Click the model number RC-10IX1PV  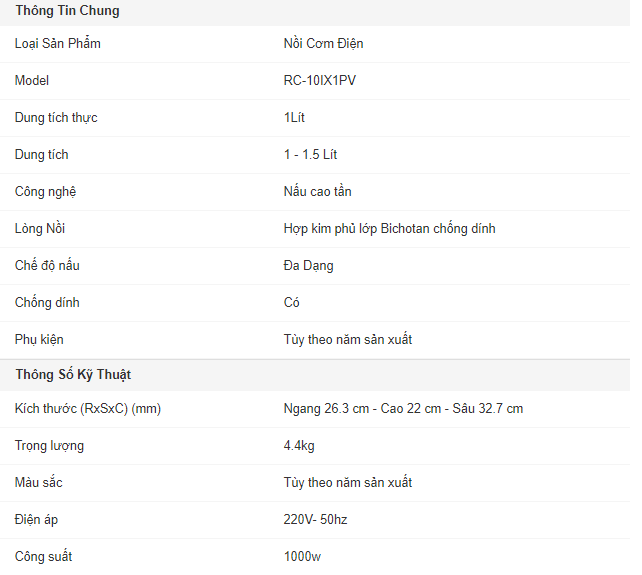(x=319, y=81)
